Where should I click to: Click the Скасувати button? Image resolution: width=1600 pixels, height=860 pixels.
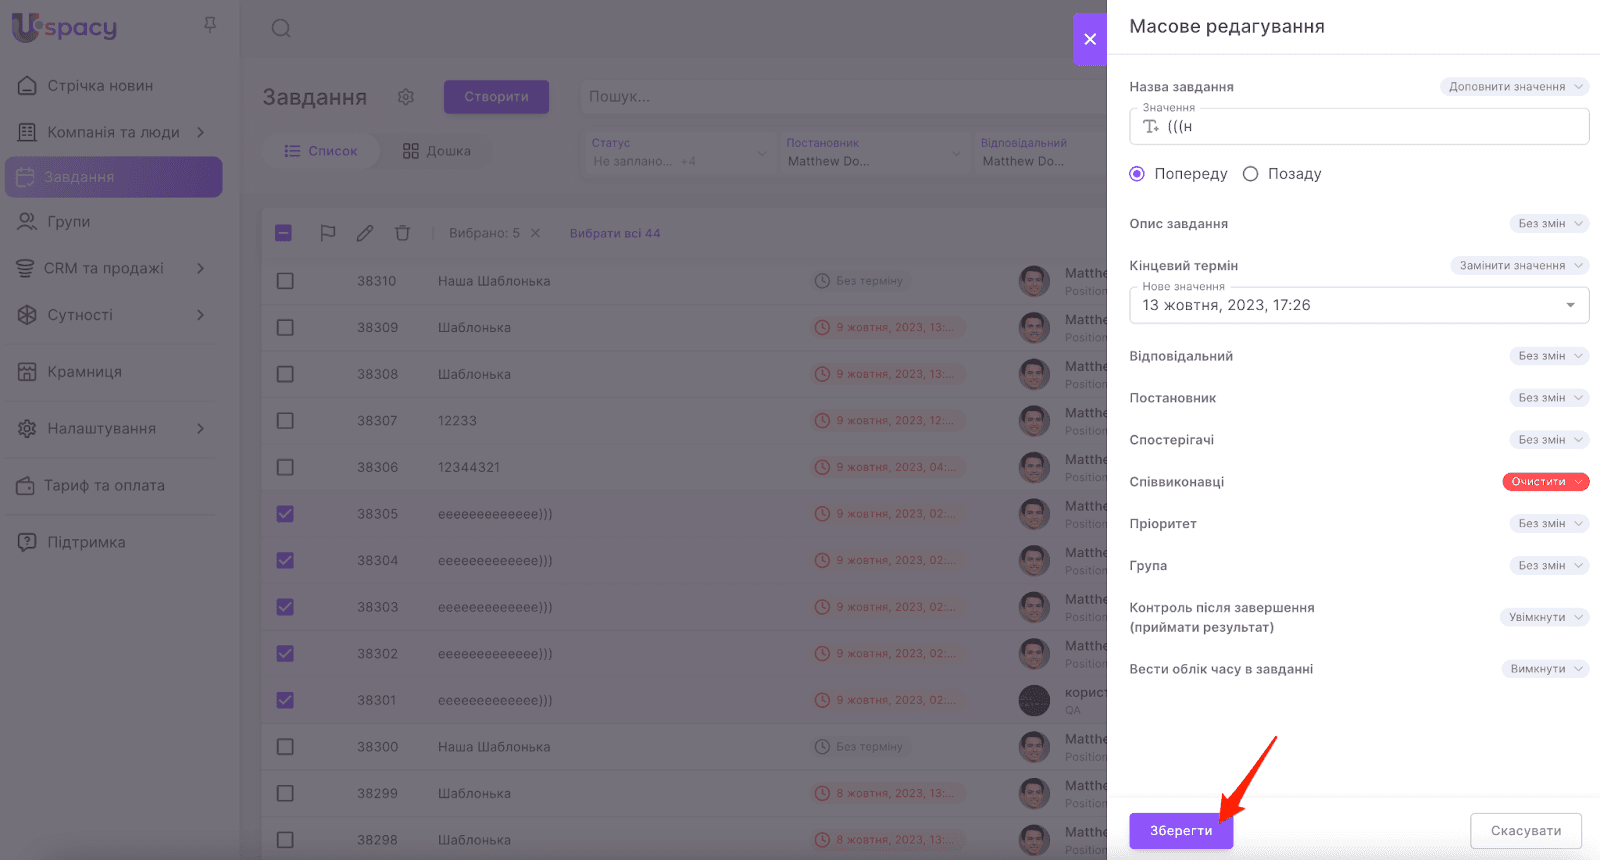click(x=1526, y=831)
